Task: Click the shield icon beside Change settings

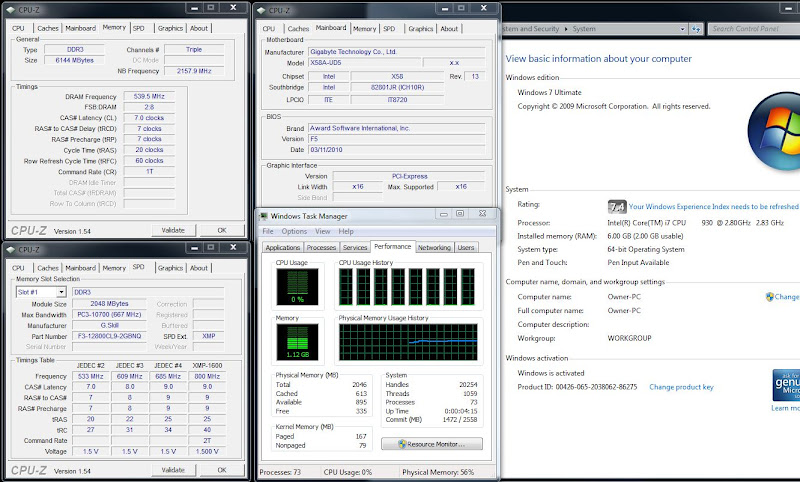Action: tap(769, 297)
